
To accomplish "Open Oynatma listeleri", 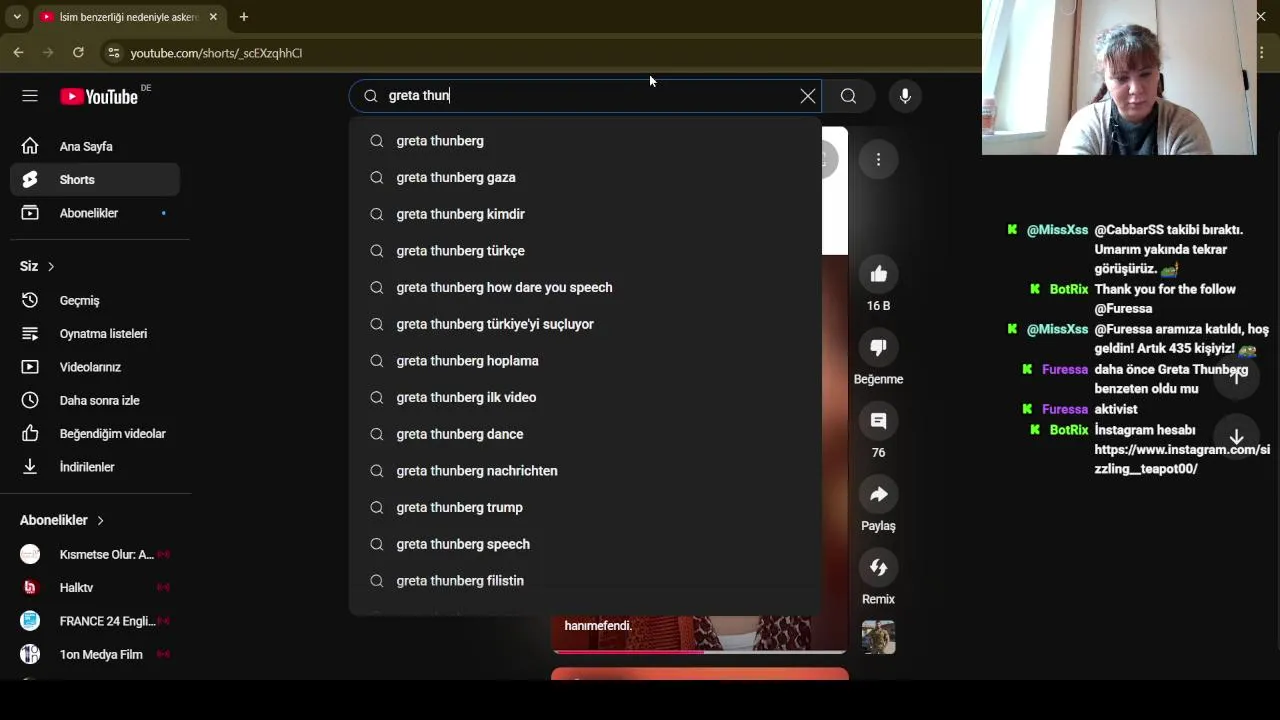I will tap(95, 334).
